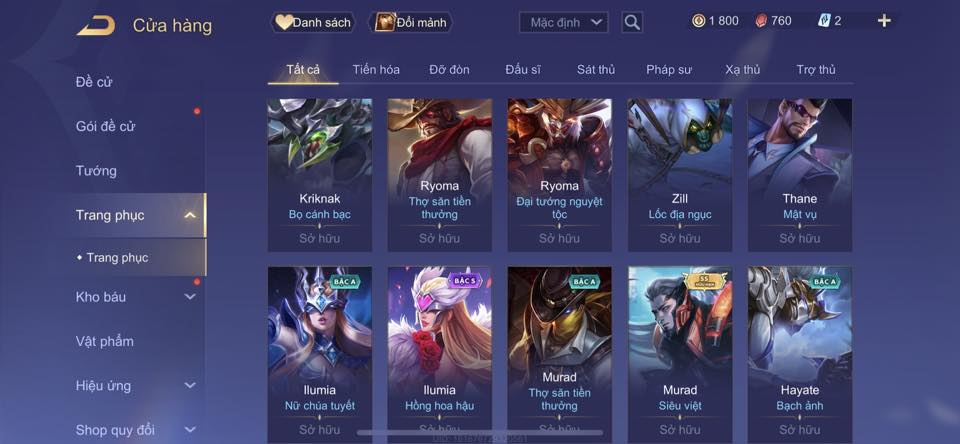Screen dimensions: 960x444
Task: Expand the Kho báu sidebar section
Action: tap(190, 297)
